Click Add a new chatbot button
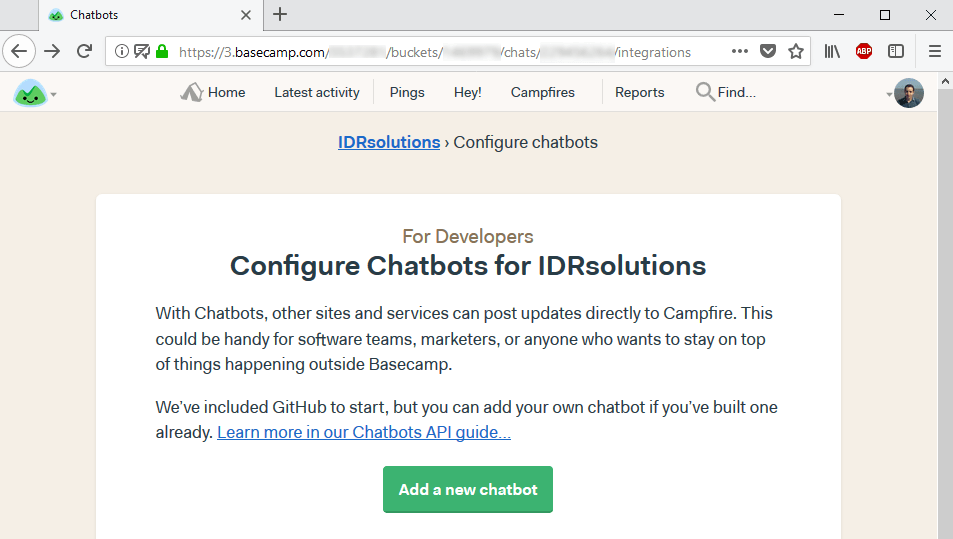The image size is (953, 539). coord(468,489)
